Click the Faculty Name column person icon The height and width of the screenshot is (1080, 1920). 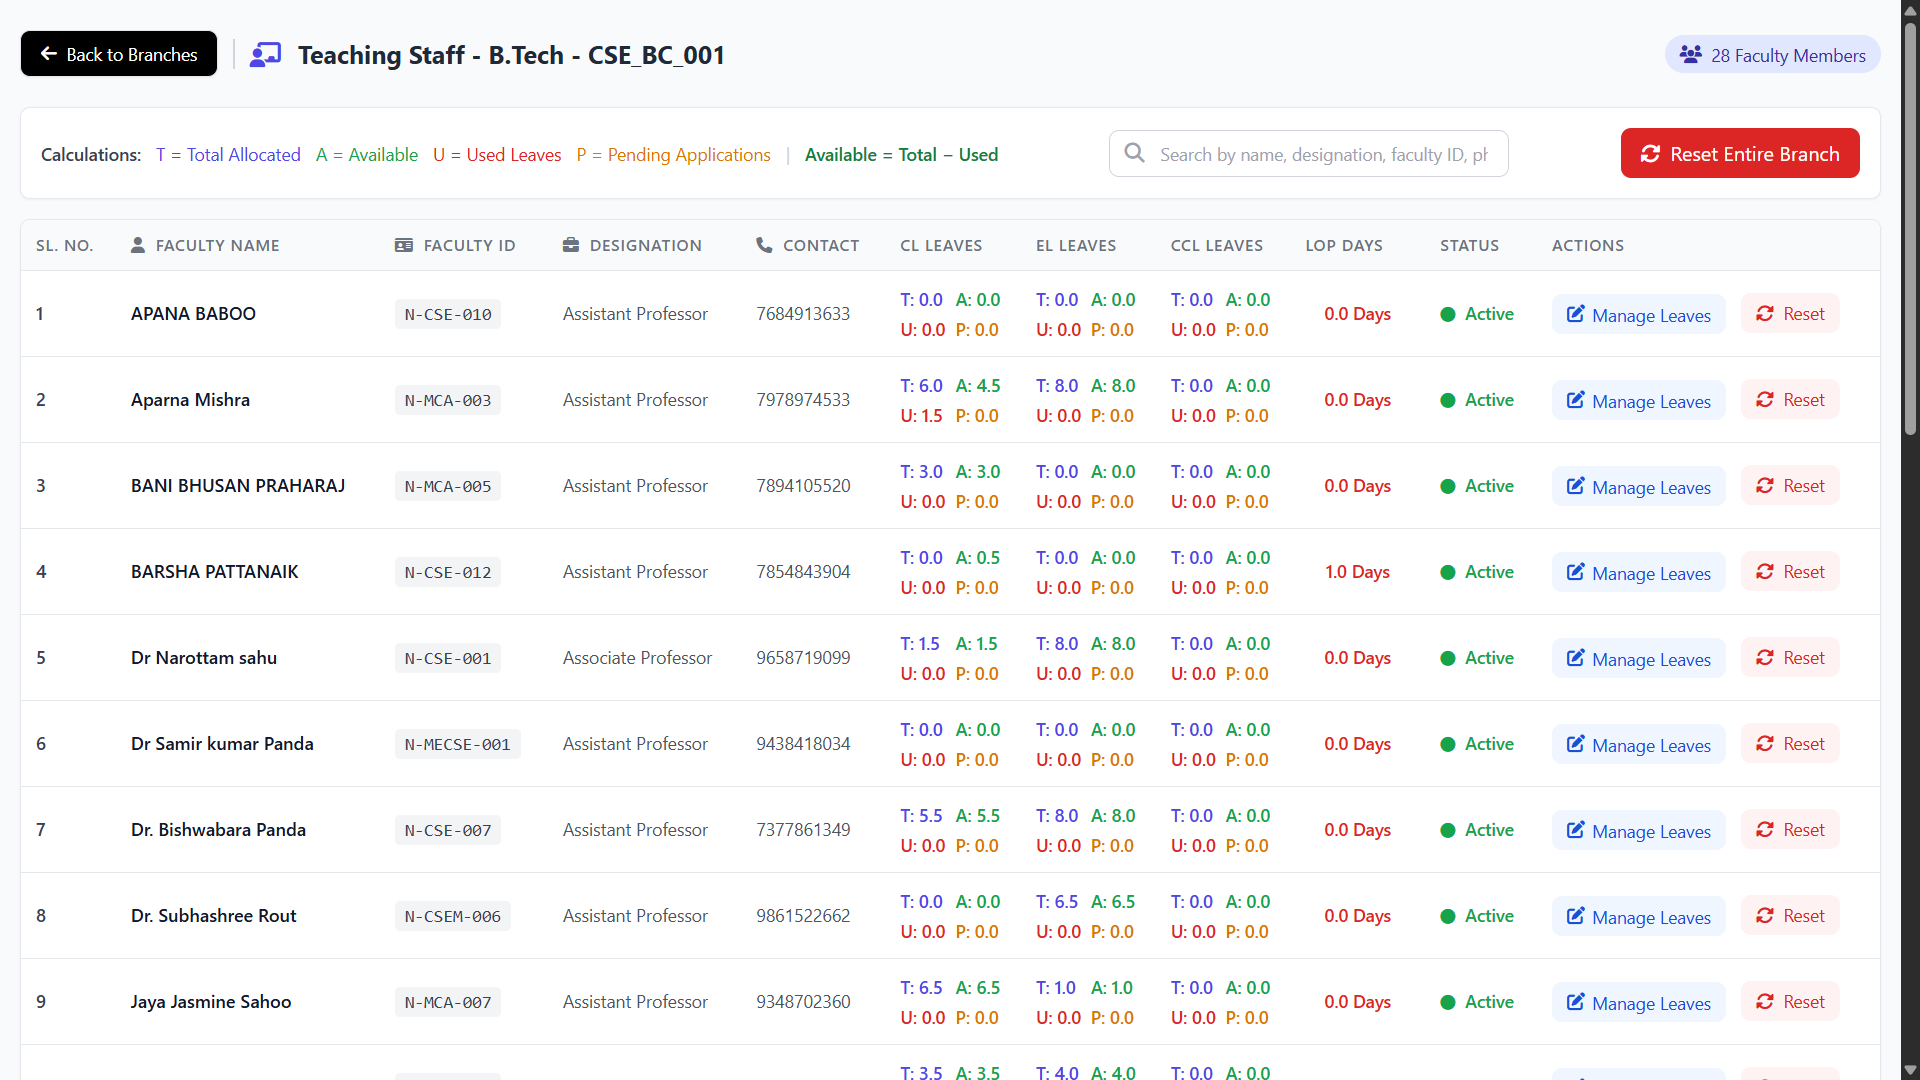138,245
